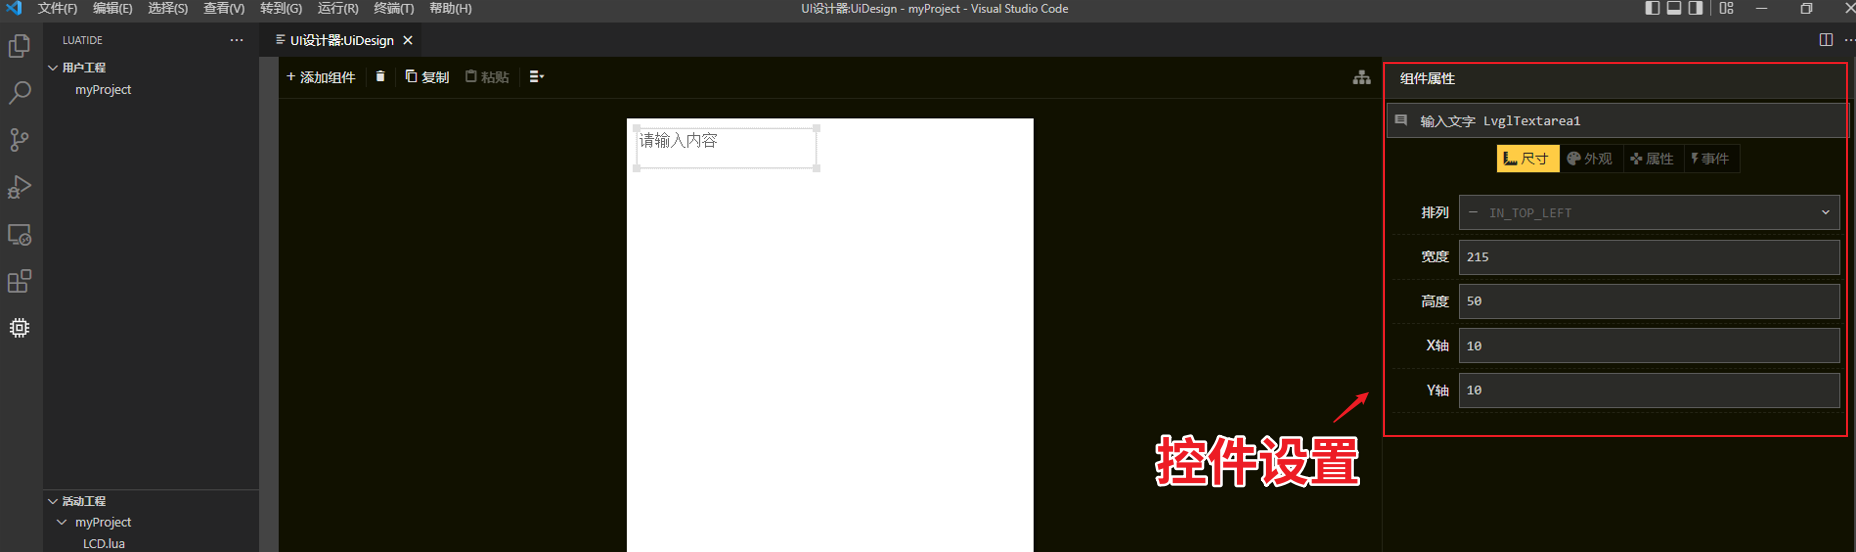Viewport: 1856px width, 552px height.
Task: Open the 编辑(E) menu
Action: [x=112, y=8]
